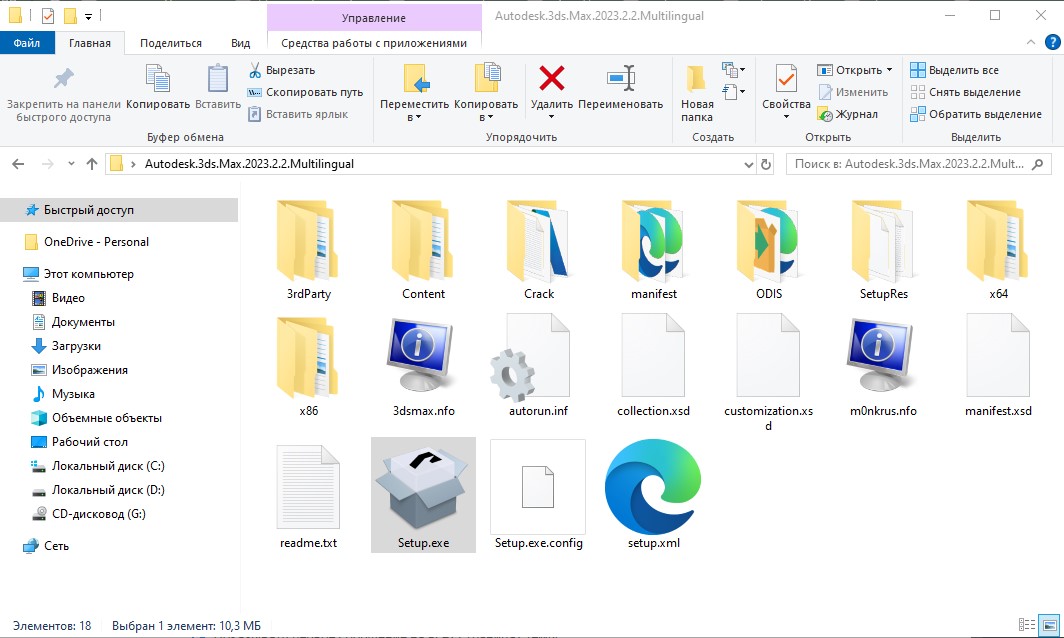1064x638 pixels.
Task: Click the Edit (Изменить) ribbon item
Action: point(854,92)
